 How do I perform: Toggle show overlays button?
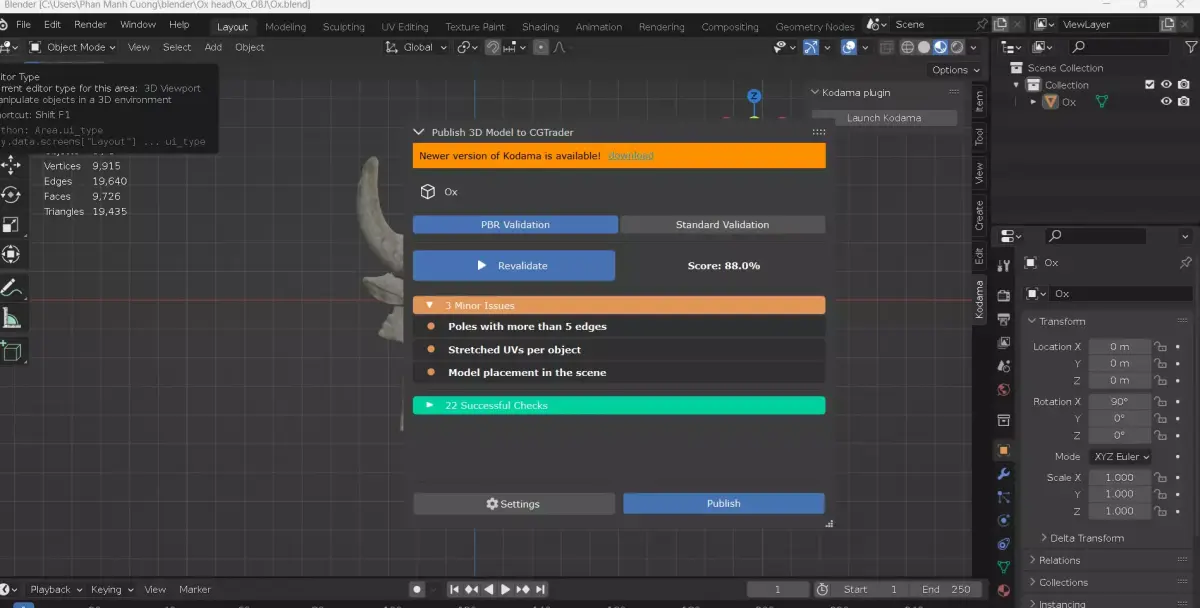[x=848, y=47]
